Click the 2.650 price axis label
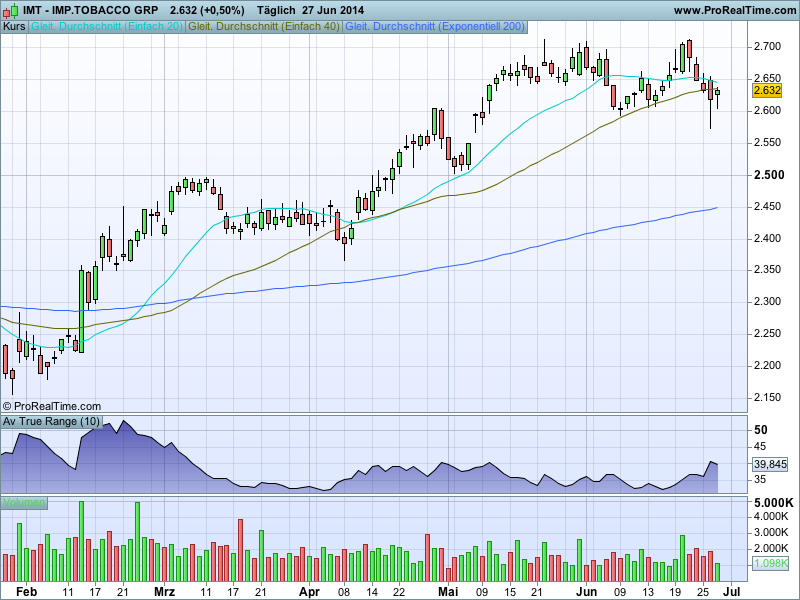800x600 pixels. click(x=767, y=79)
